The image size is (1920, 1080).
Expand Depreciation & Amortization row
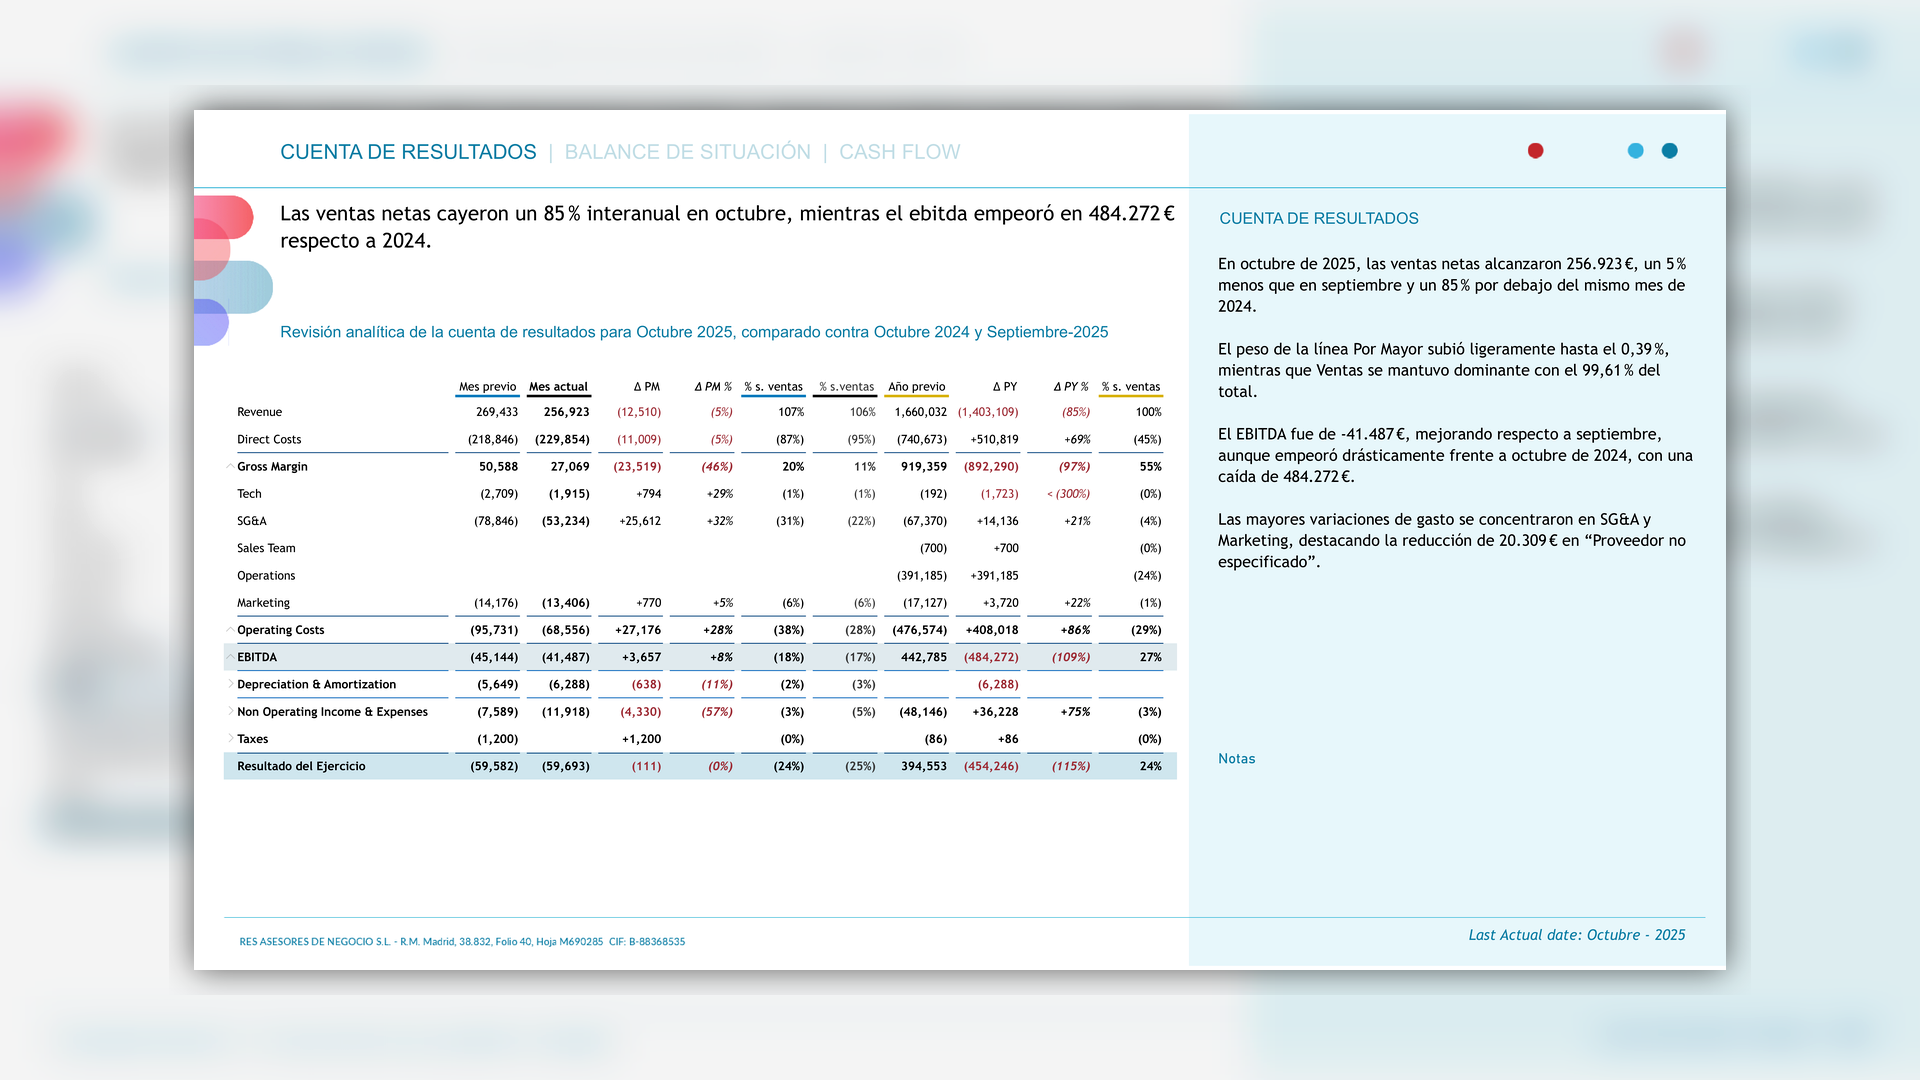[230, 684]
